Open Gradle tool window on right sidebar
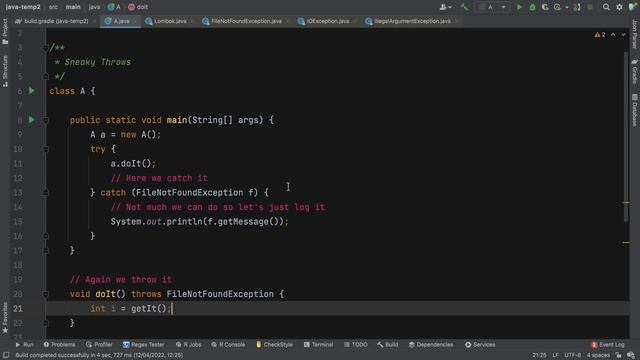This screenshot has height=360, width=640. pyautogui.click(x=635, y=72)
